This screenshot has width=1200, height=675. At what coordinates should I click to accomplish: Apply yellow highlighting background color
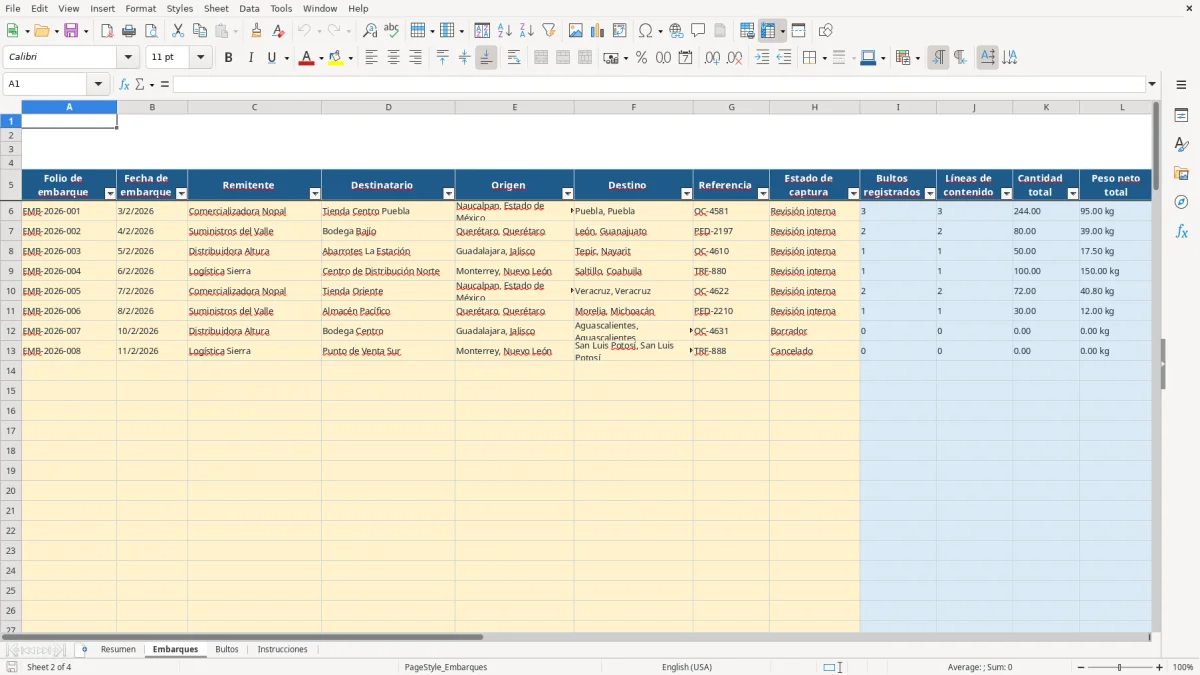pyautogui.click(x=336, y=58)
